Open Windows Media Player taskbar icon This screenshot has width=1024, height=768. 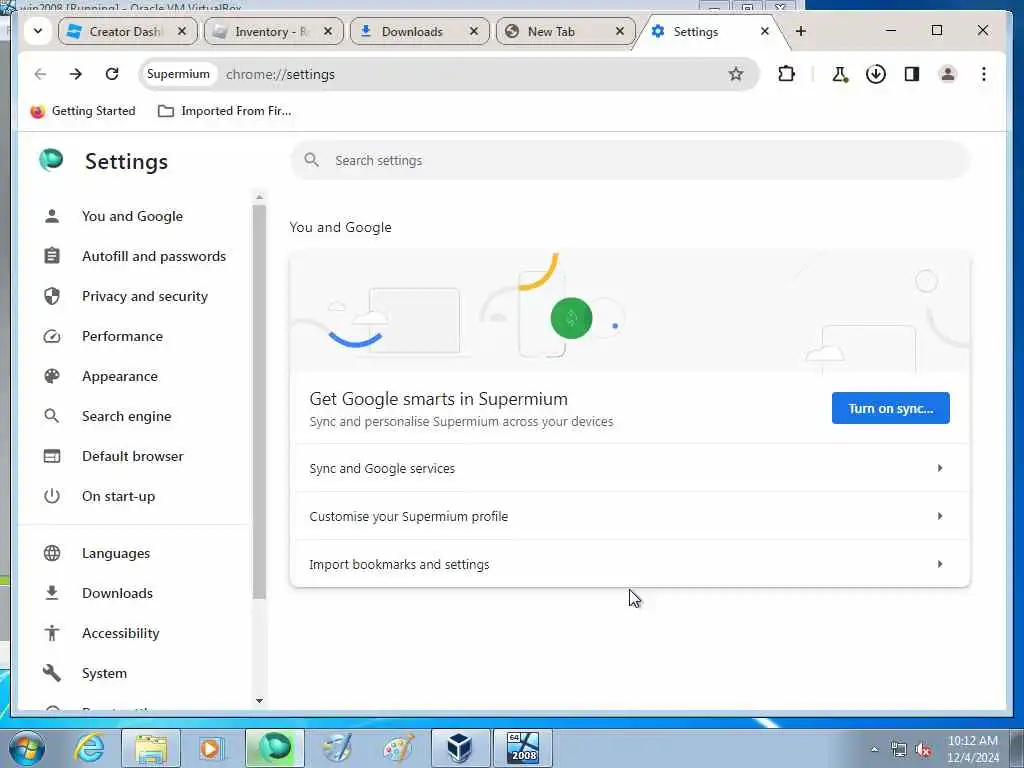(x=210, y=748)
